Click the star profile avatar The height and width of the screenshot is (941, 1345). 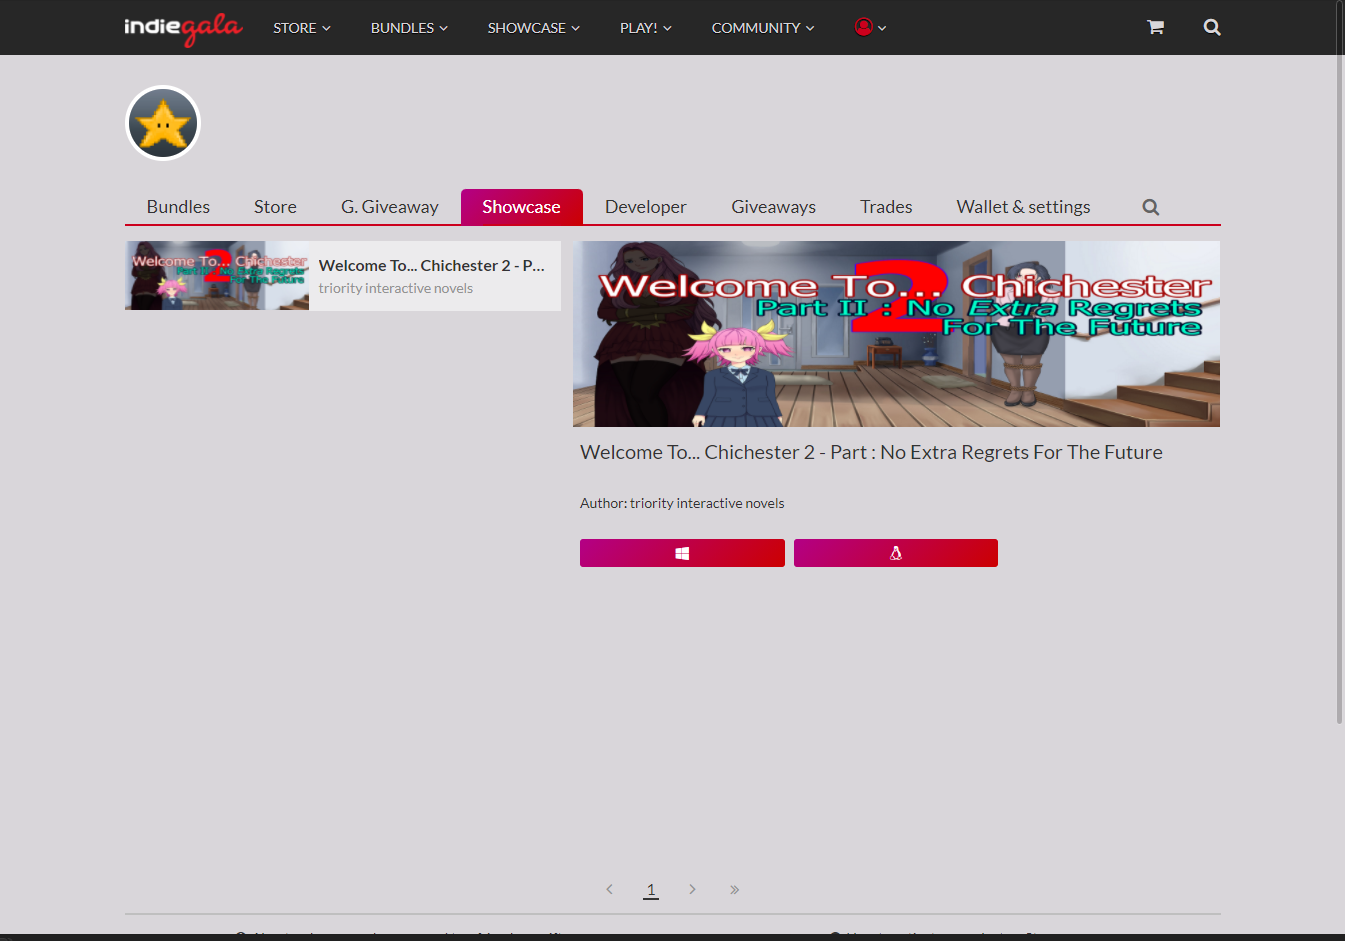click(163, 123)
